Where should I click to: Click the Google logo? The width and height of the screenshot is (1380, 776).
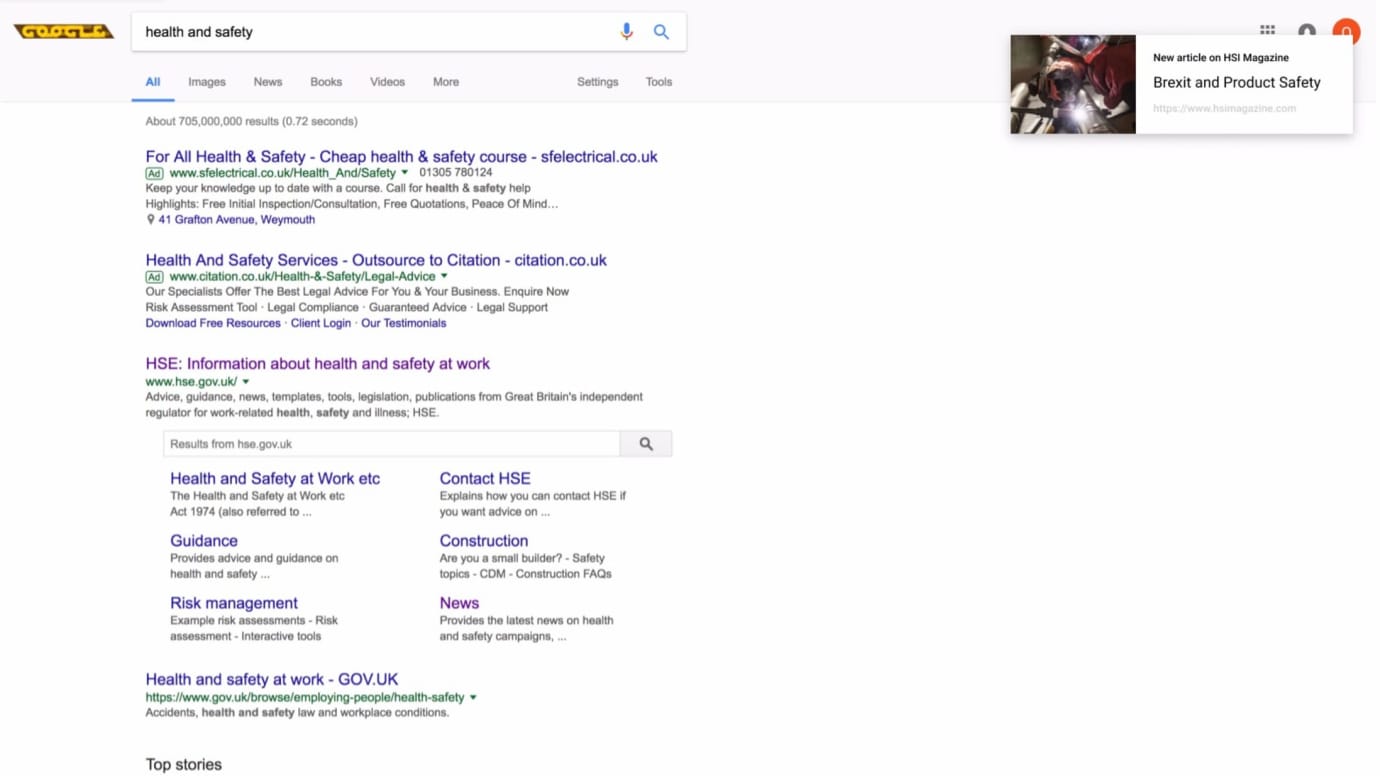[64, 32]
